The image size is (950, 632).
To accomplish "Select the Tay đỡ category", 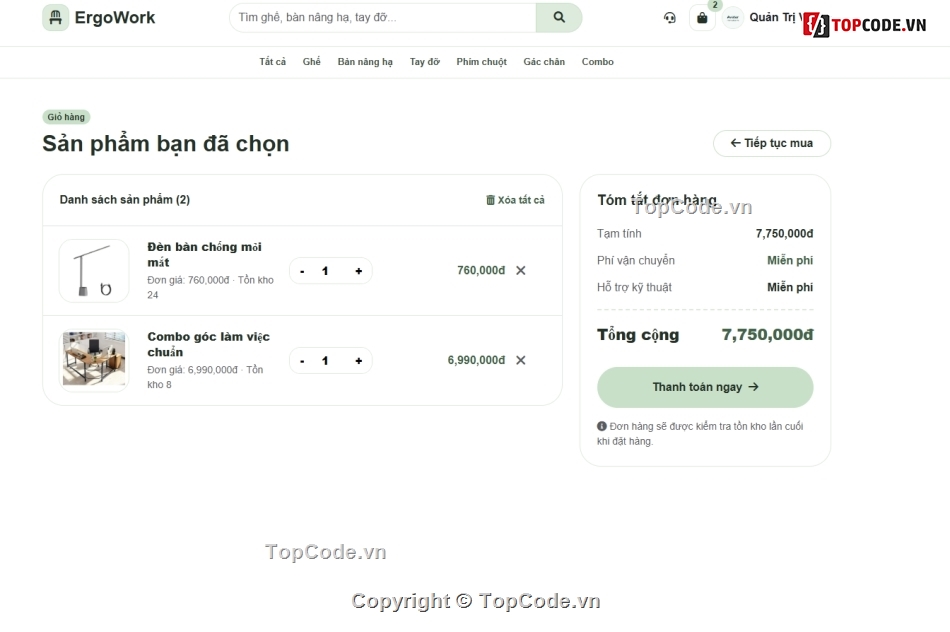I will click(424, 62).
